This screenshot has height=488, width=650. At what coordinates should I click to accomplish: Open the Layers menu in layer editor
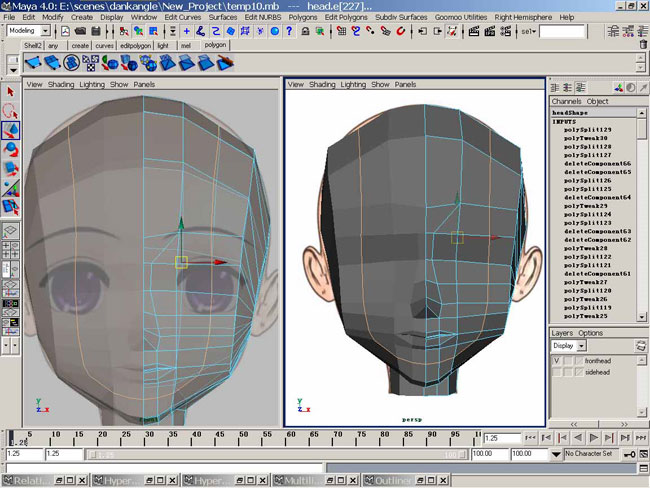click(562, 333)
